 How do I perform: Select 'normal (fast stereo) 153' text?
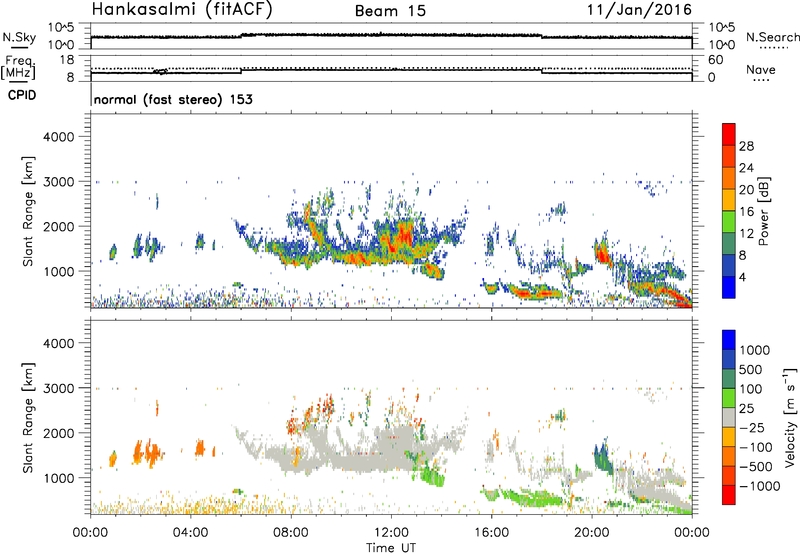coord(173,99)
